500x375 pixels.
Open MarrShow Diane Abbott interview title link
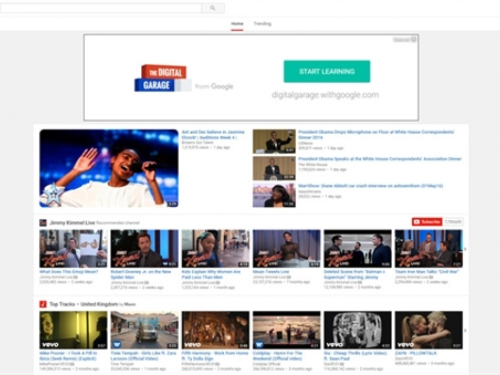point(370,186)
